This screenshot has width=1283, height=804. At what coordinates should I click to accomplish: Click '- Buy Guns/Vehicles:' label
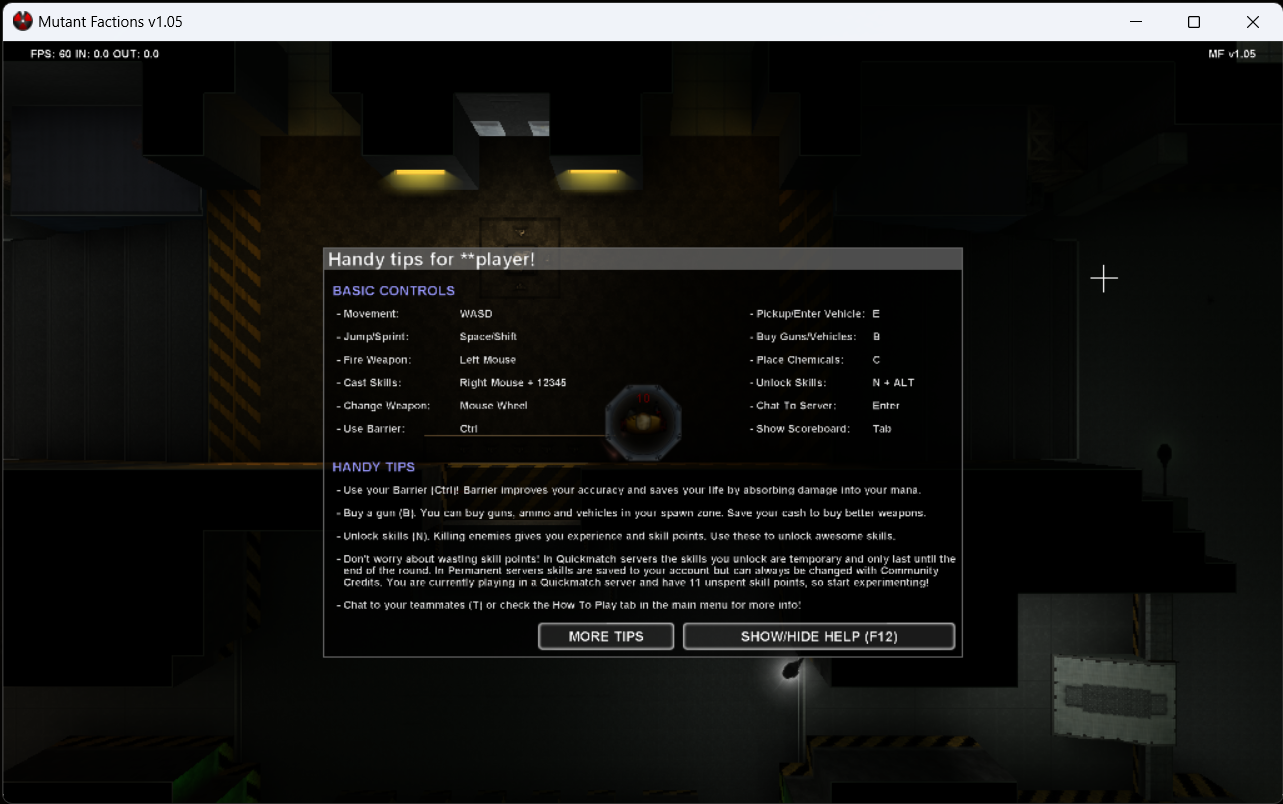801,337
